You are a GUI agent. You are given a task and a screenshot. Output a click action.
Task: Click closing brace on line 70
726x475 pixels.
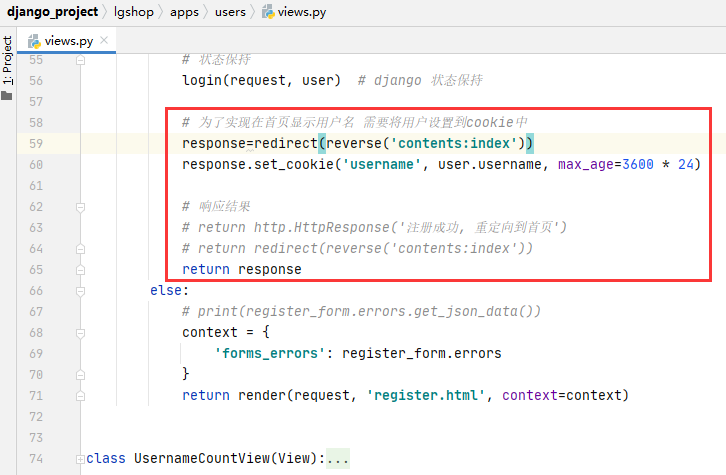pos(186,374)
